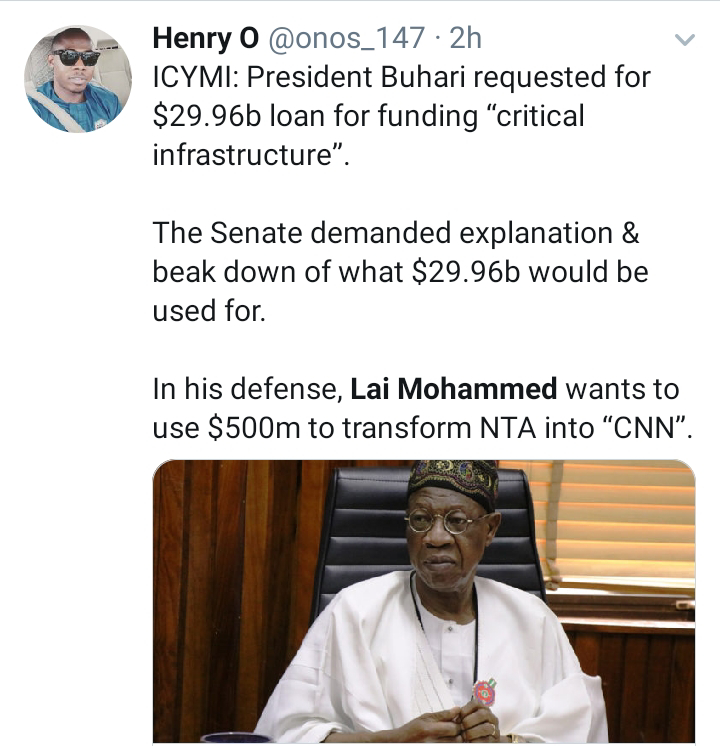Open Henry O's round profile avatar
Image resolution: width=720 pixels, height=746 pixels.
click(x=78, y=79)
